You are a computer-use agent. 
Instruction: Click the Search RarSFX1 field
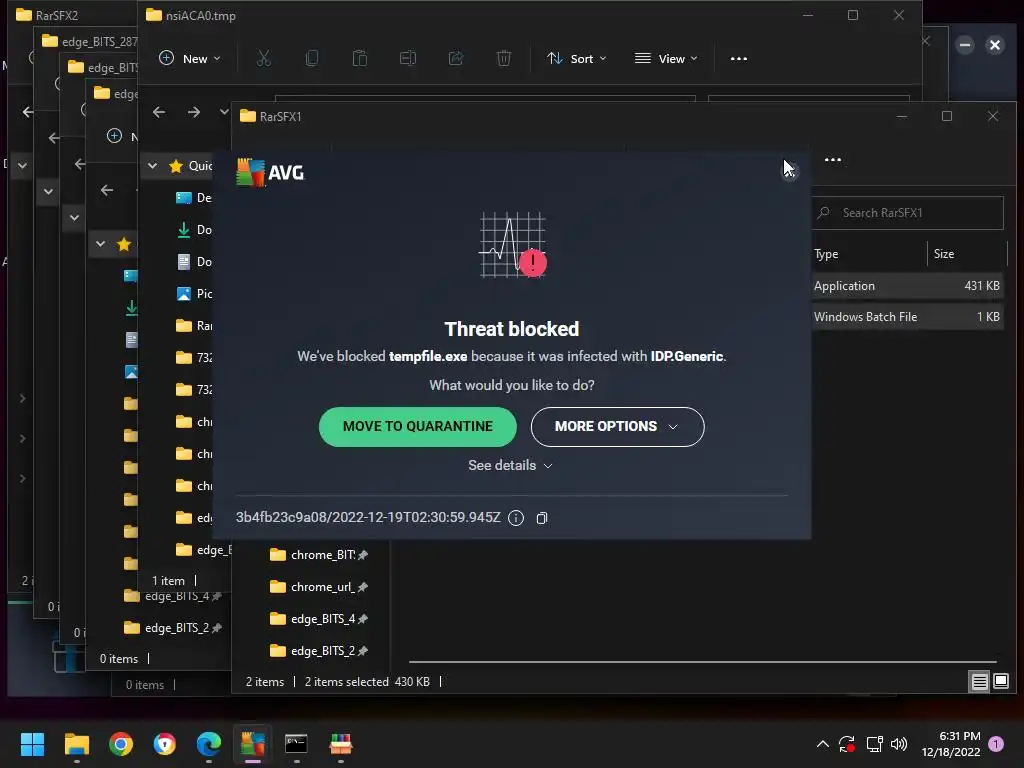(x=908, y=213)
